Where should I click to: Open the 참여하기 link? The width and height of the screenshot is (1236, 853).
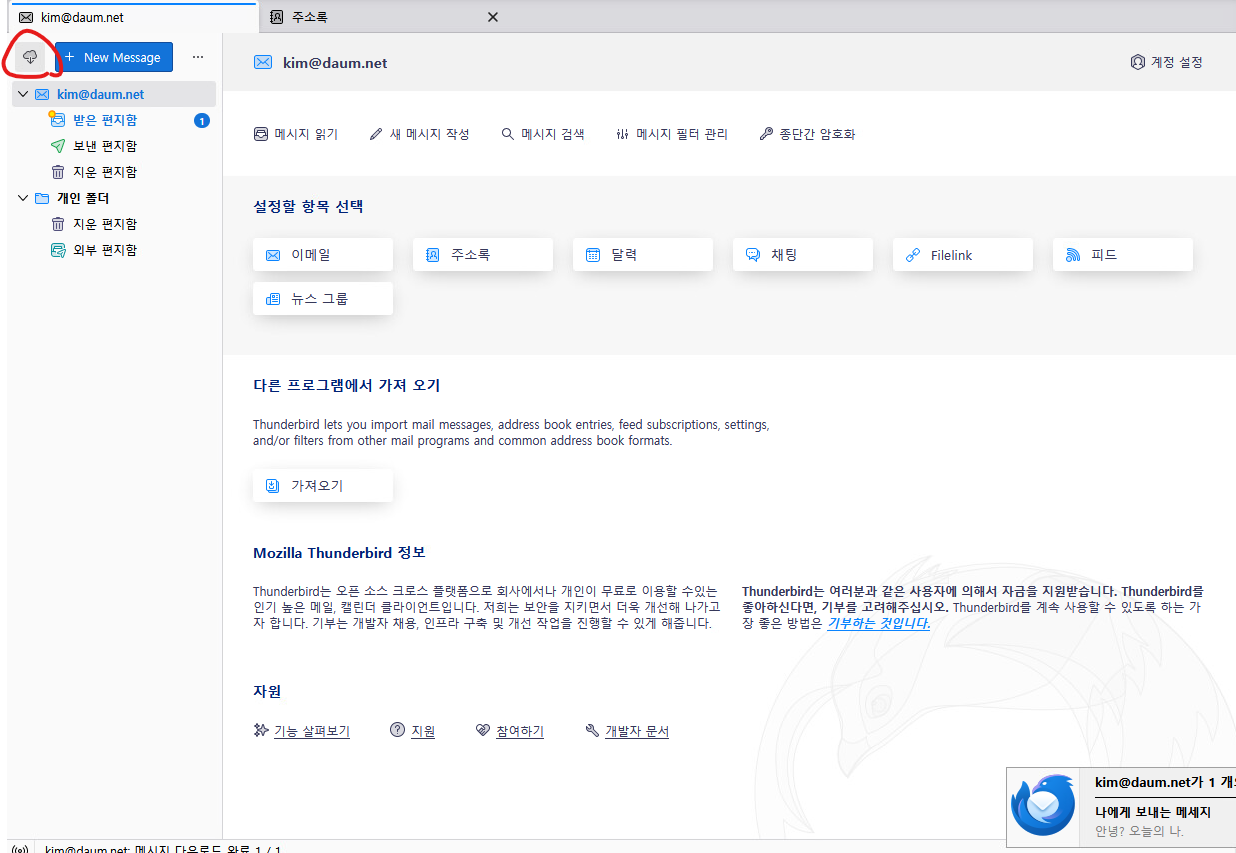tap(520, 731)
